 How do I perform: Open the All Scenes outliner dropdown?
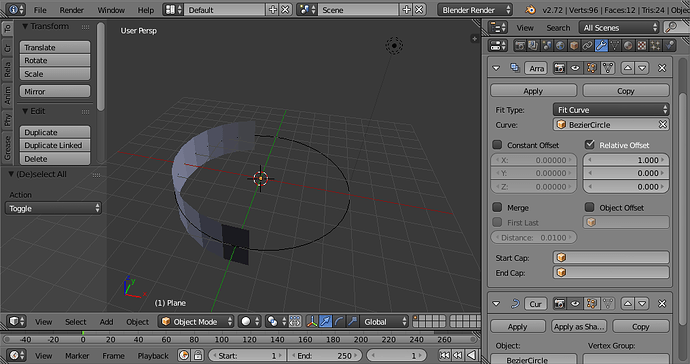(619, 28)
